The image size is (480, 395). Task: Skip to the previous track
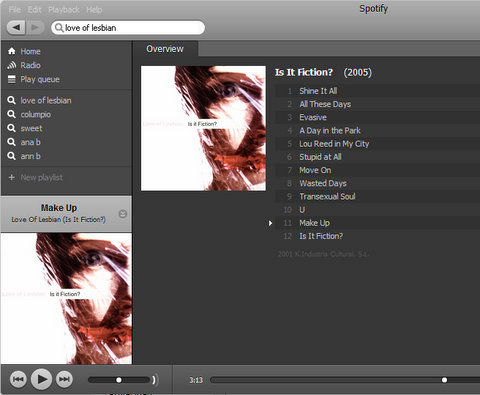coord(18,379)
